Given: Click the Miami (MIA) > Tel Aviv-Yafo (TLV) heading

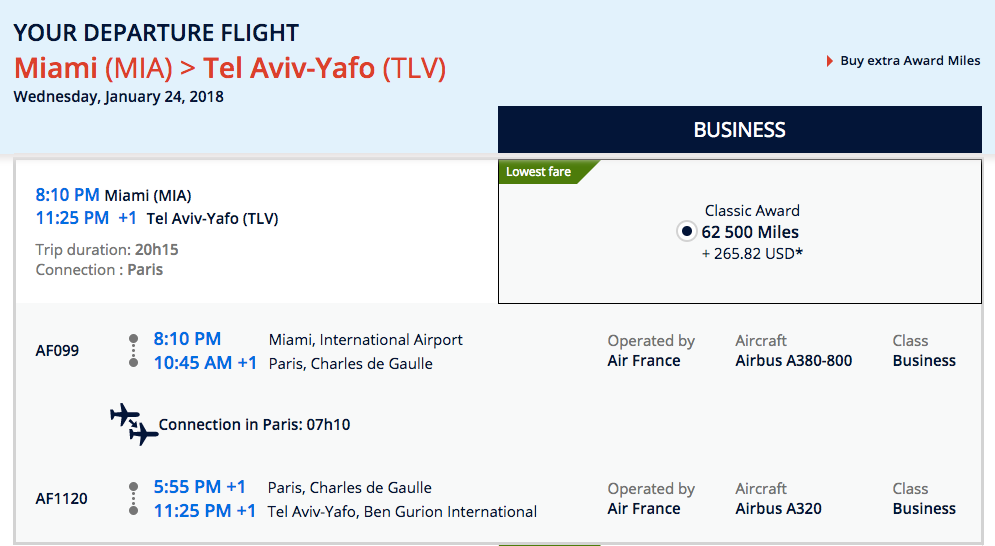Looking at the screenshot, I should pos(230,69).
